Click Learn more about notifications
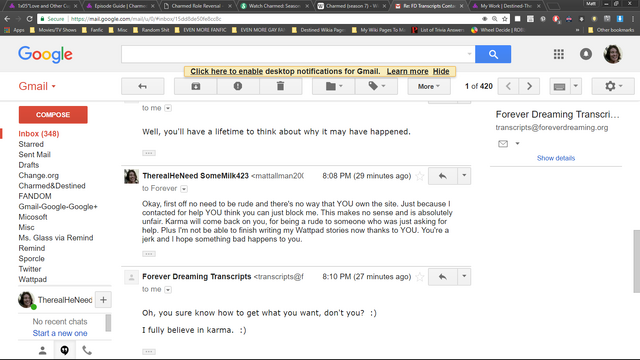Viewport: 640px width, 360px height. point(407,71)
